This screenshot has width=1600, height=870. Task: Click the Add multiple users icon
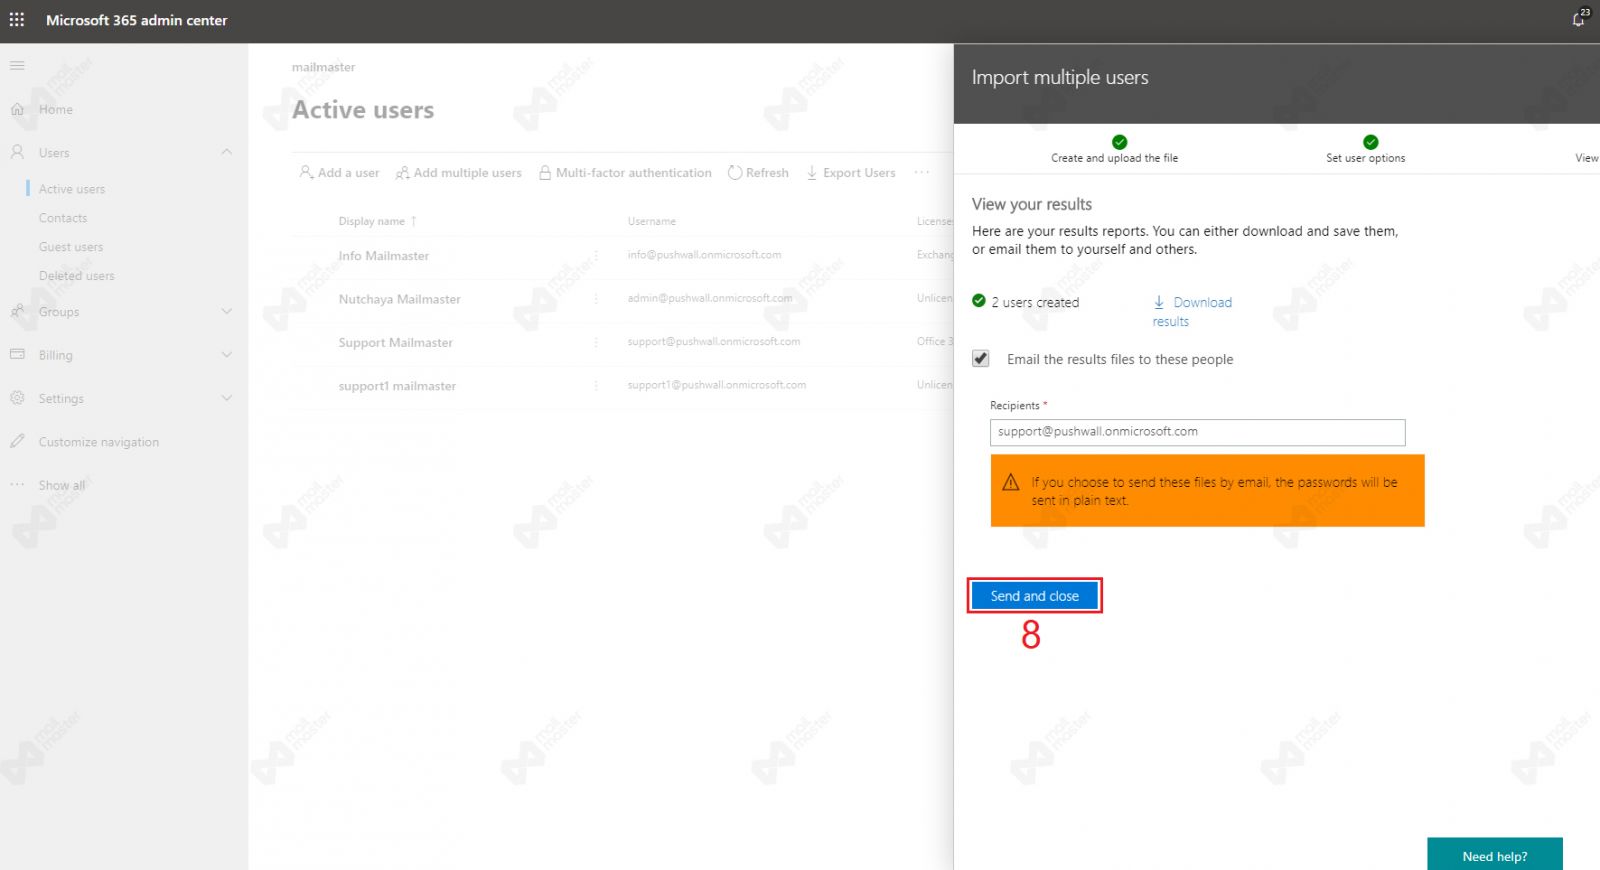tap(402, 173)
